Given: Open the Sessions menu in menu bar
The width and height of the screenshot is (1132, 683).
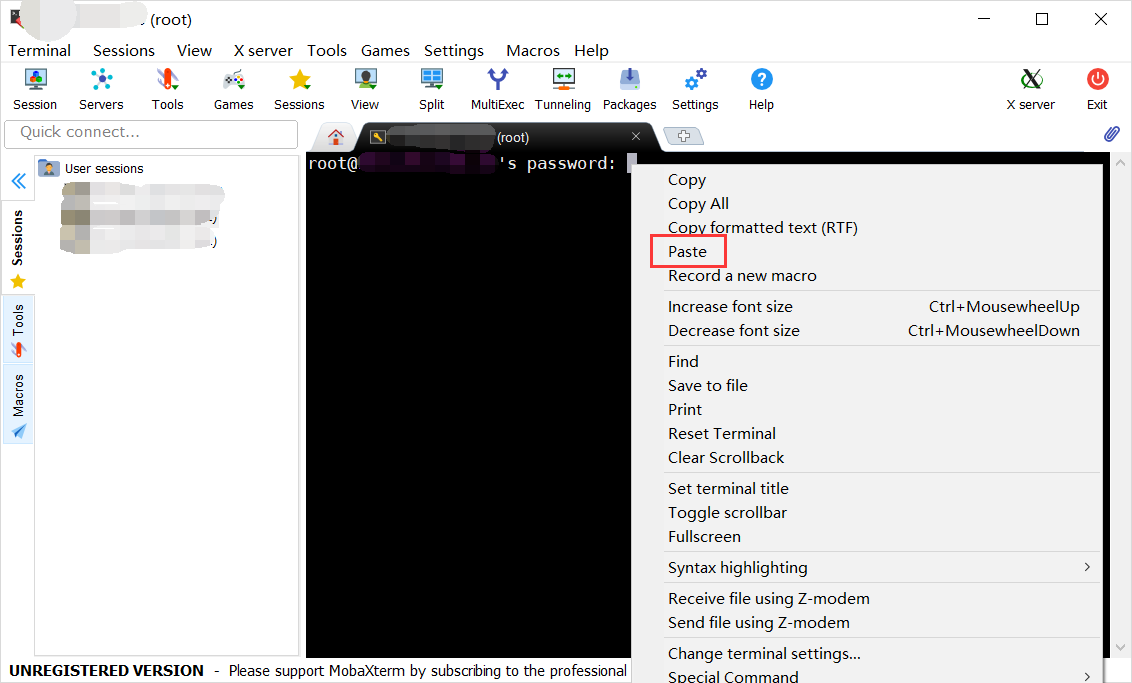Looking at the screenshot, I should tap(123, 51).
